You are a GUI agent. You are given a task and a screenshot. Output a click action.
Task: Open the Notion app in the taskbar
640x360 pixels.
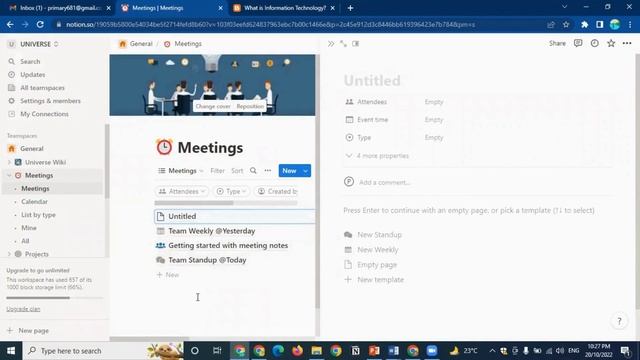point(356,351)
